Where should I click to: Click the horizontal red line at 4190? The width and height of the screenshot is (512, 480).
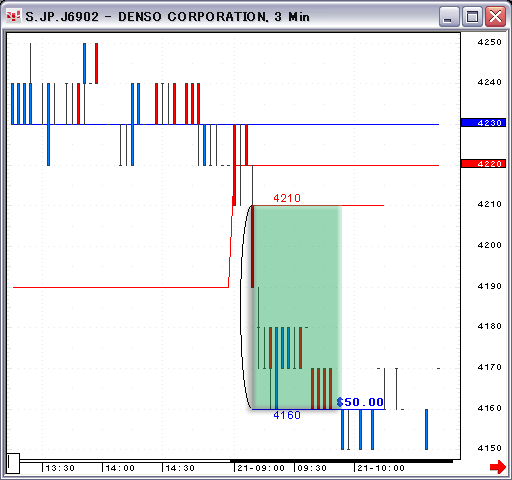click(x=120, y=287)
